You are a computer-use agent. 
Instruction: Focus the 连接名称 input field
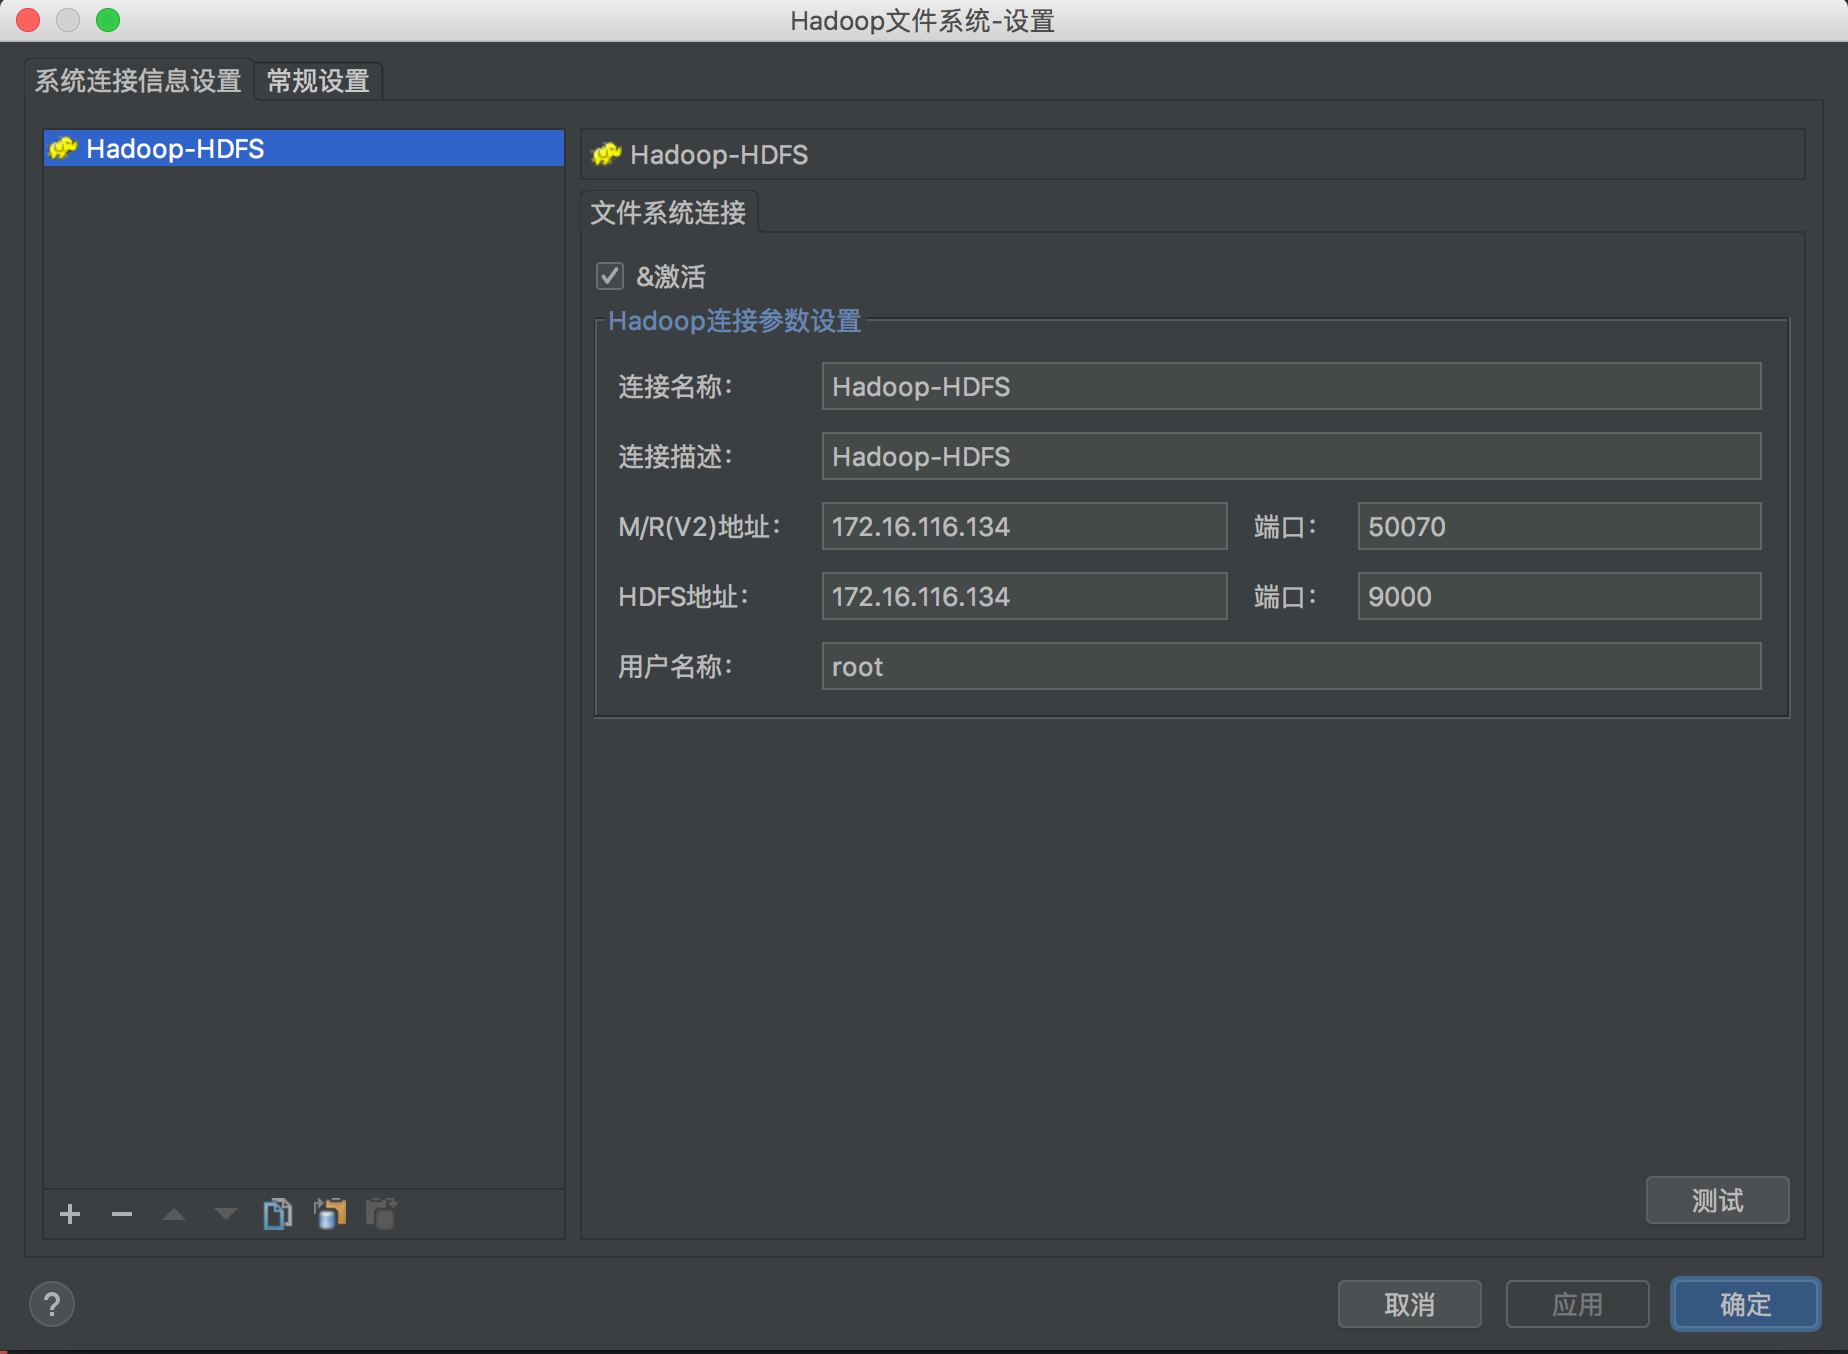pyautogui.click(x=1291, y=386)
